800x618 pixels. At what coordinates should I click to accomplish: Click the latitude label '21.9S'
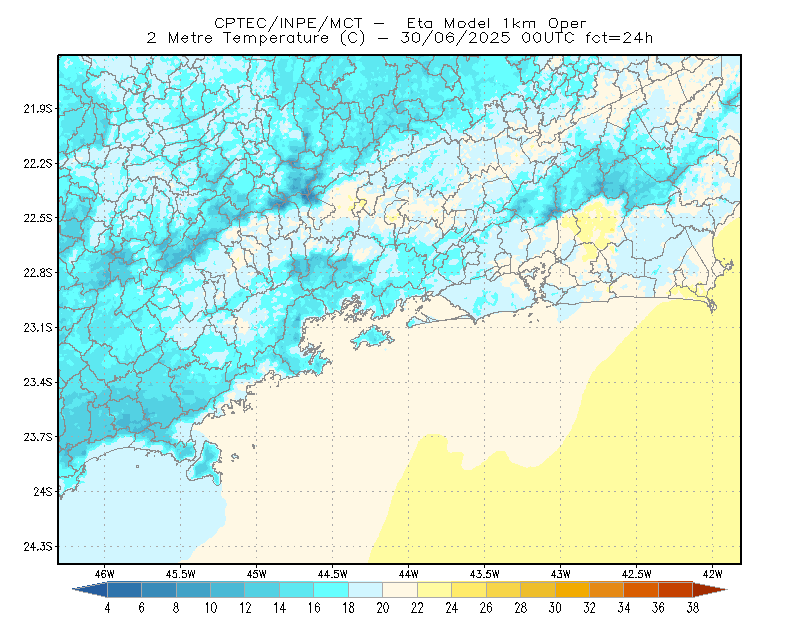click(38, 109)
